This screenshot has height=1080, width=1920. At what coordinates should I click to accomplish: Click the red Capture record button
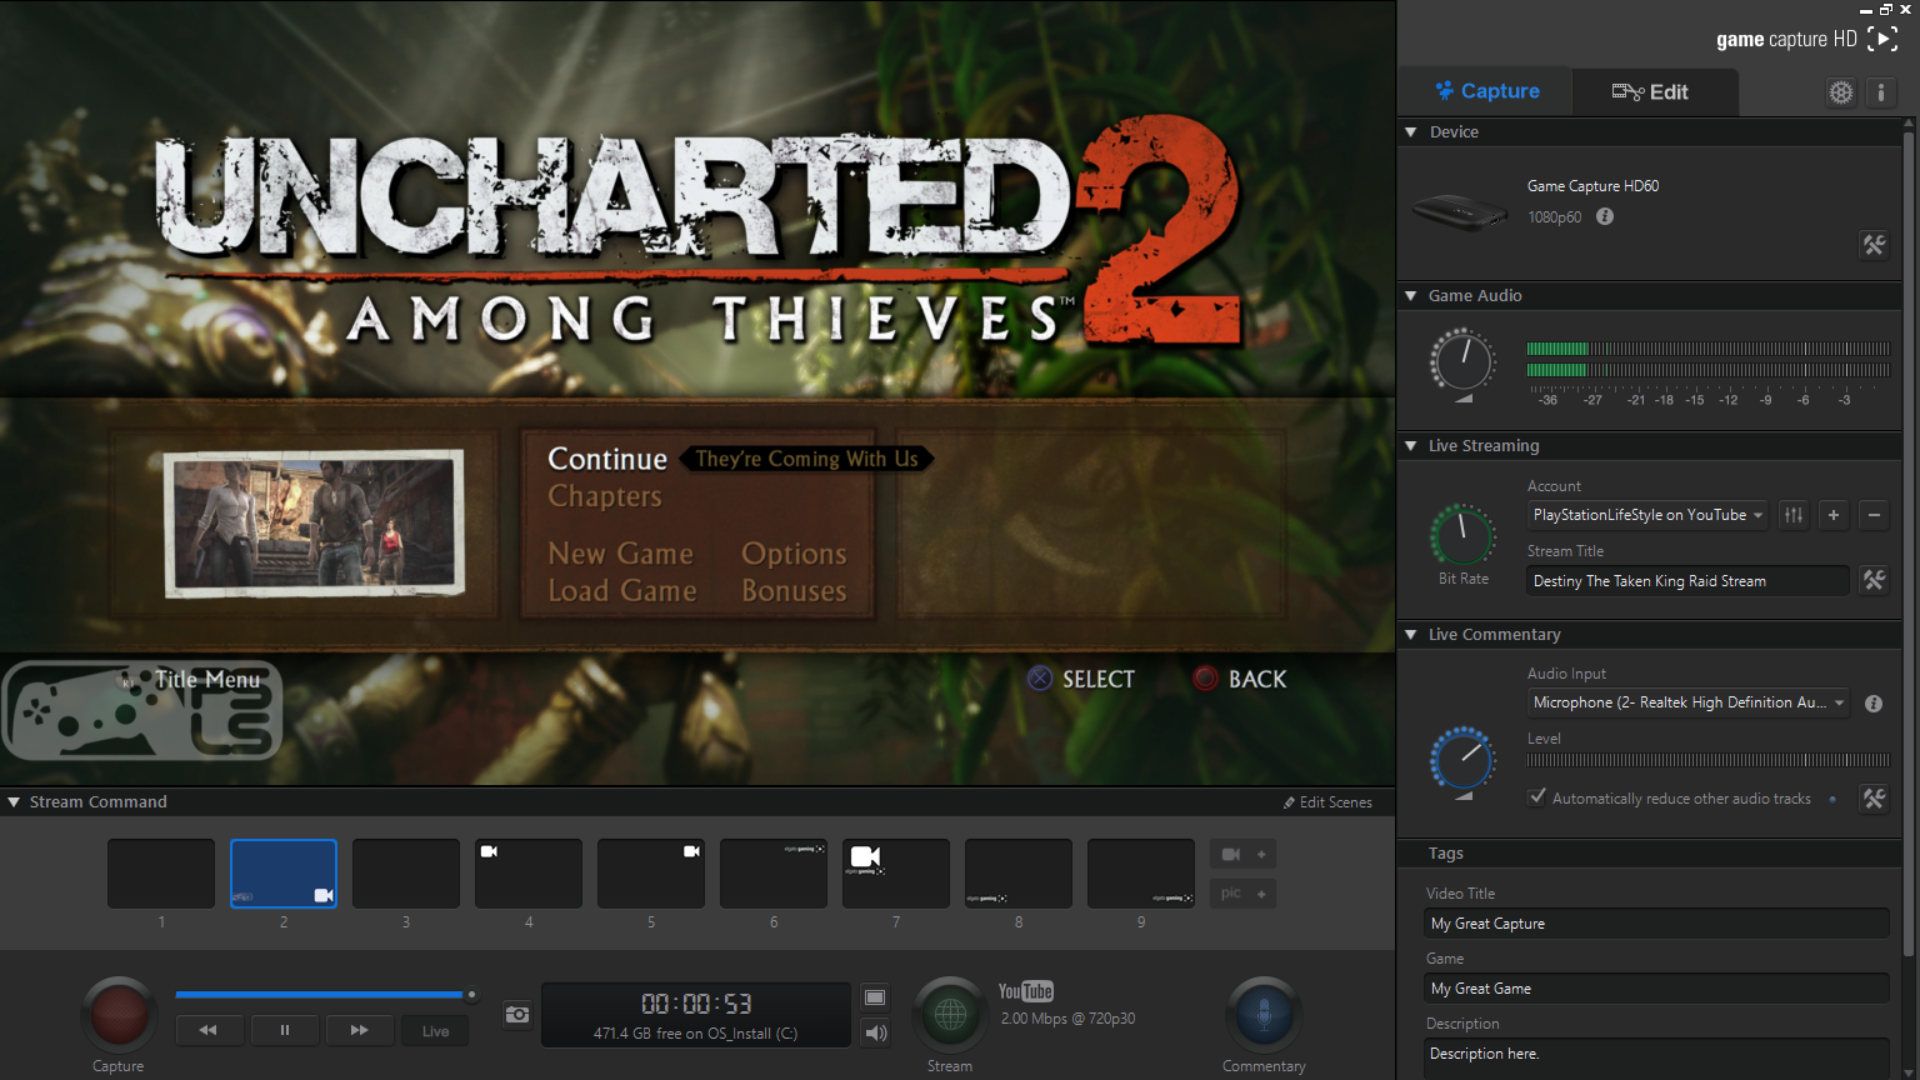tap(119, 1014)
